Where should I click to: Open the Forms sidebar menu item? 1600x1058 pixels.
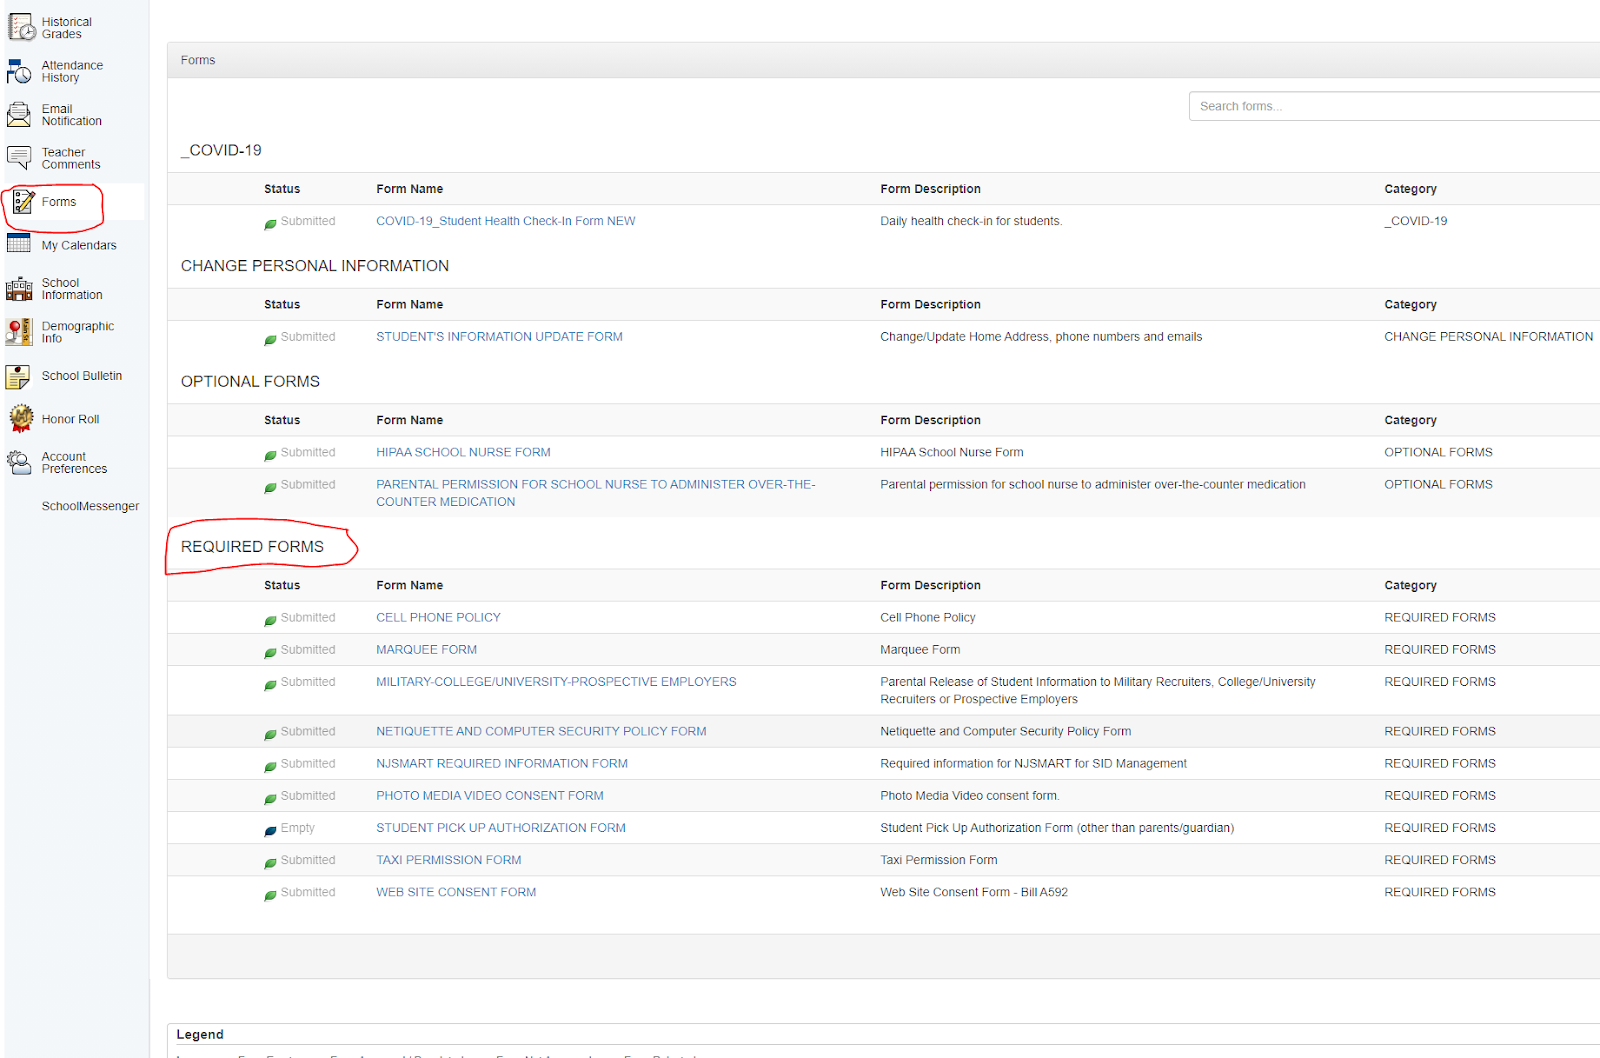[59, 202]
